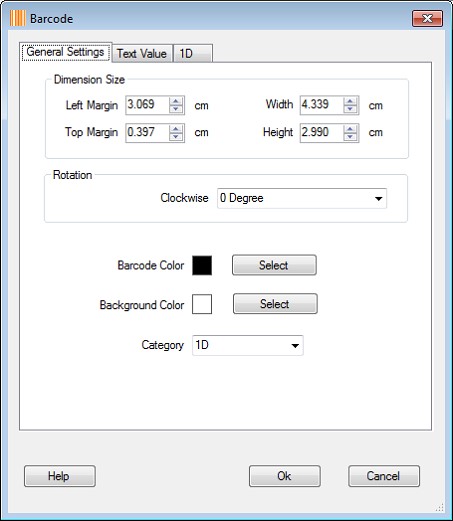This screenshot has height=521, width=453.
Task: Open the 1D tab
Action: (x=193, y=53)
